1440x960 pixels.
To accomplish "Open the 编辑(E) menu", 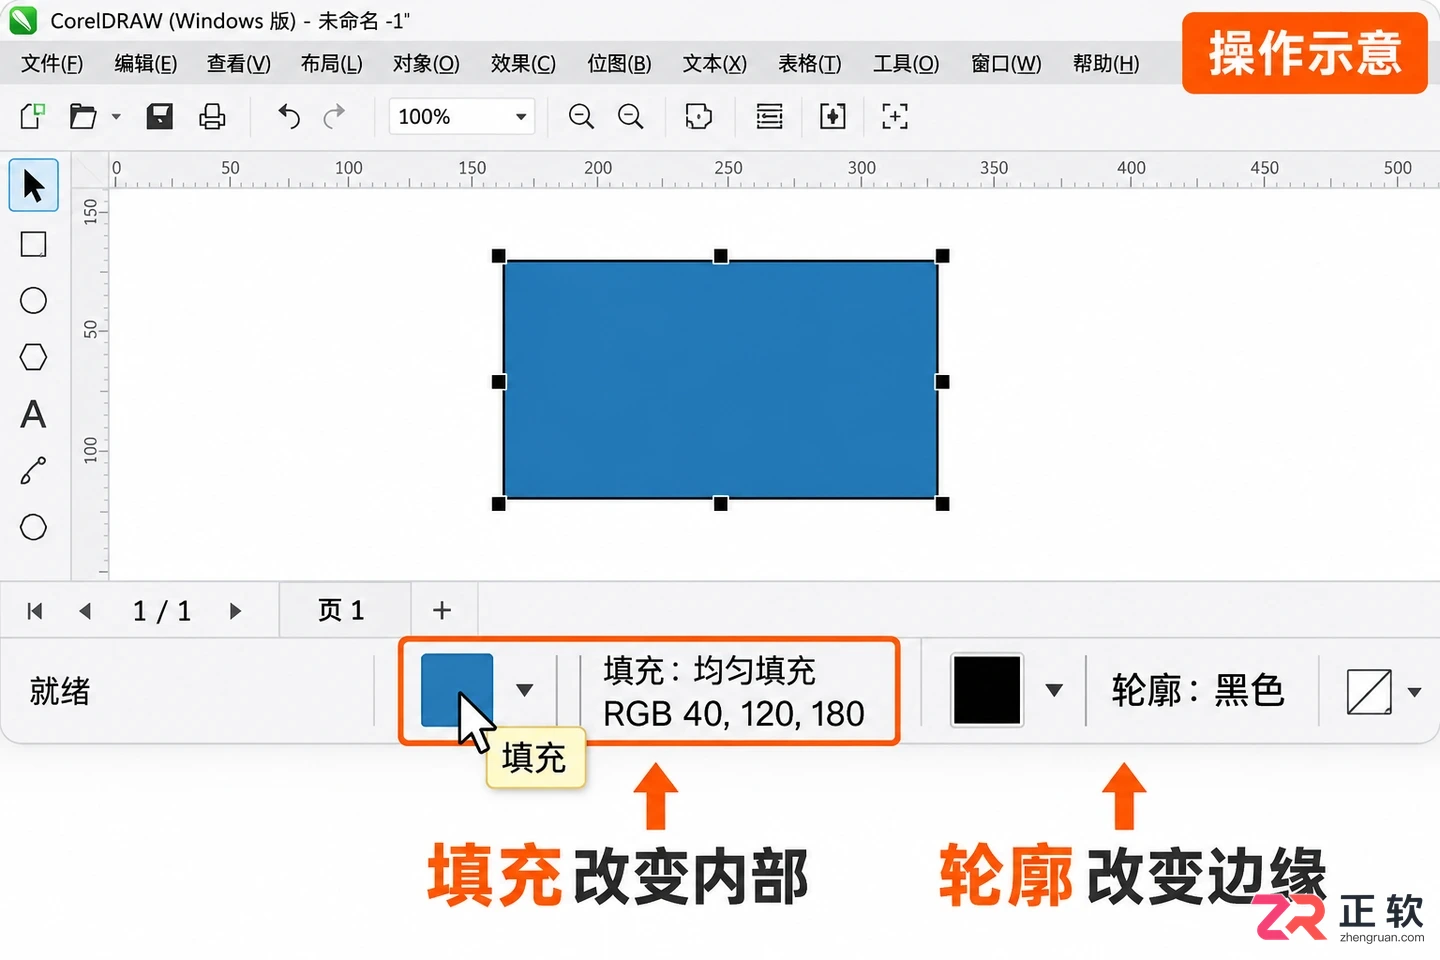I will 146,64.
